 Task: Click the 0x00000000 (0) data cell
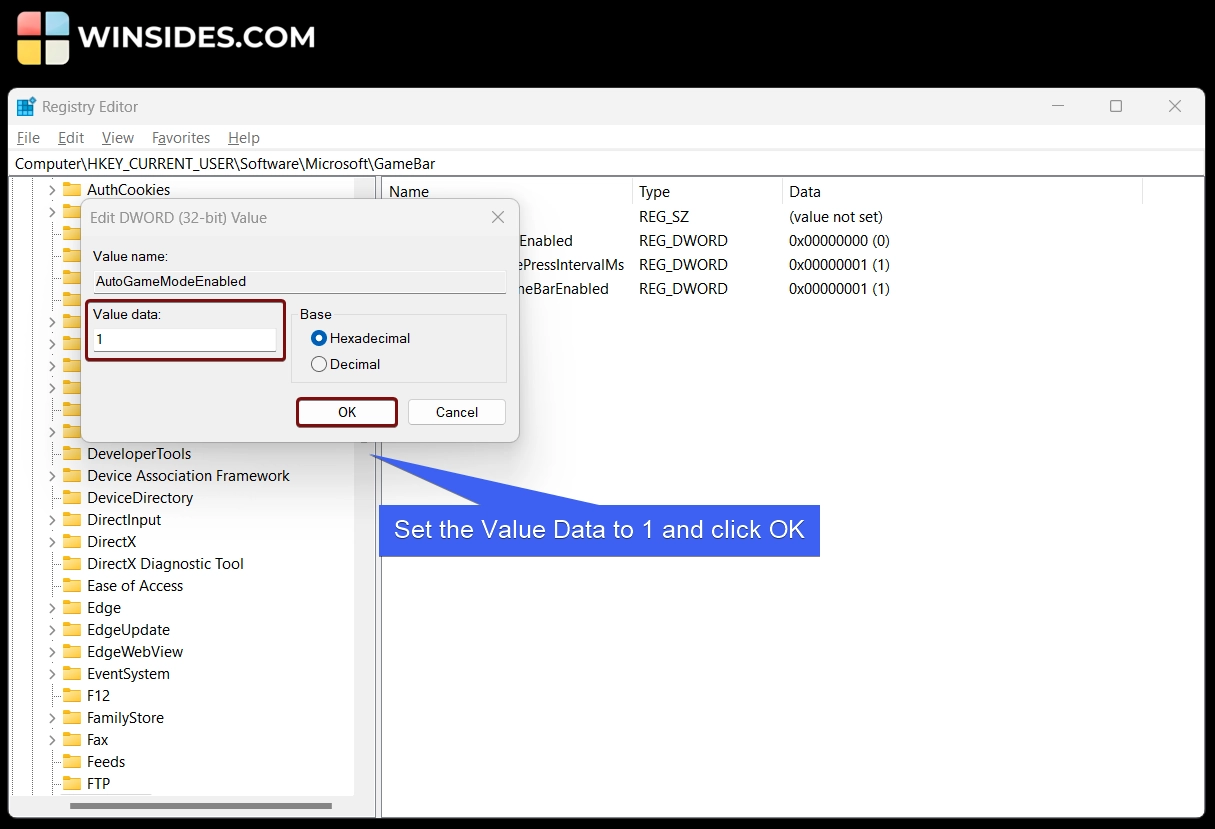(x=839, y=241)
